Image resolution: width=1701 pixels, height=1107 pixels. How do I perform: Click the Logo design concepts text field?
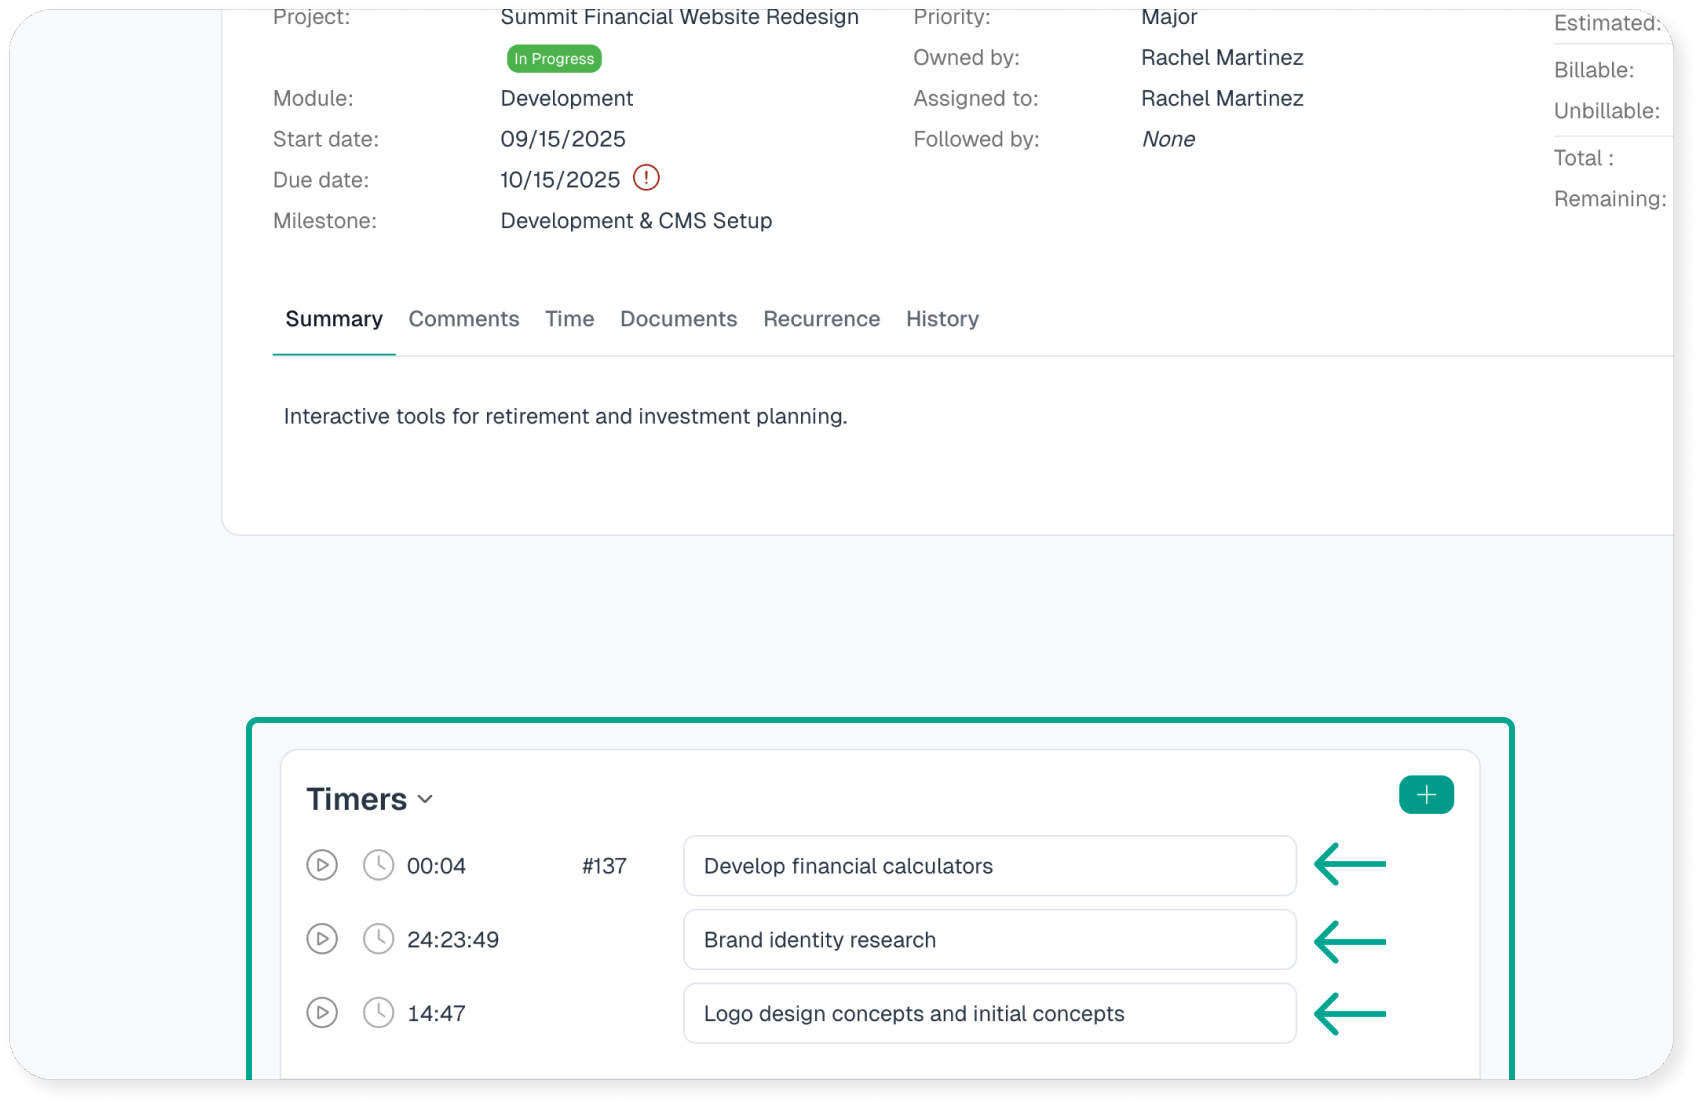(x=989, y=1014)
